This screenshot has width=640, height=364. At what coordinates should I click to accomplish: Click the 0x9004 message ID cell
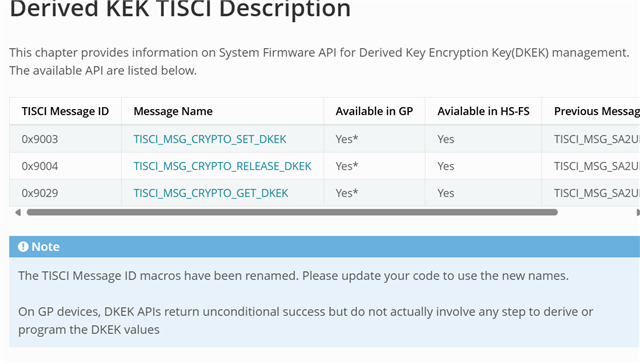[65, 166]
